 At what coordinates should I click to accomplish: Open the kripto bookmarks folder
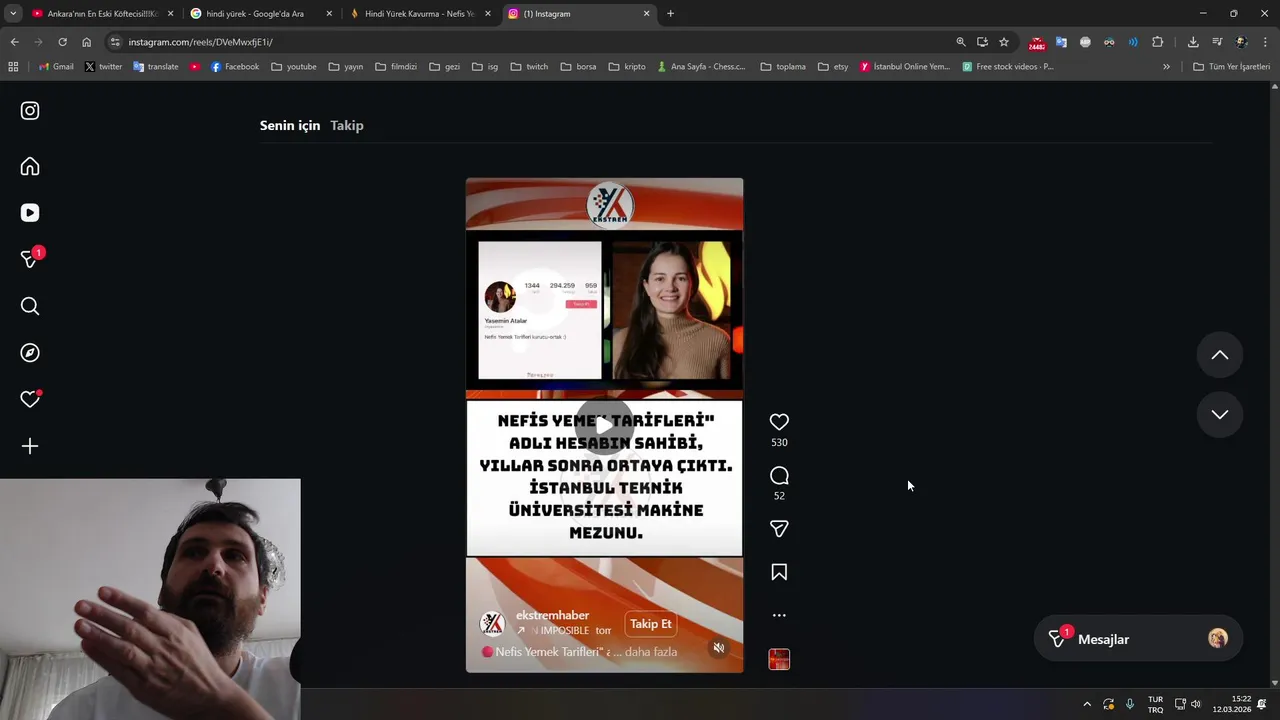pyautogui.click(x=627, y=67)
